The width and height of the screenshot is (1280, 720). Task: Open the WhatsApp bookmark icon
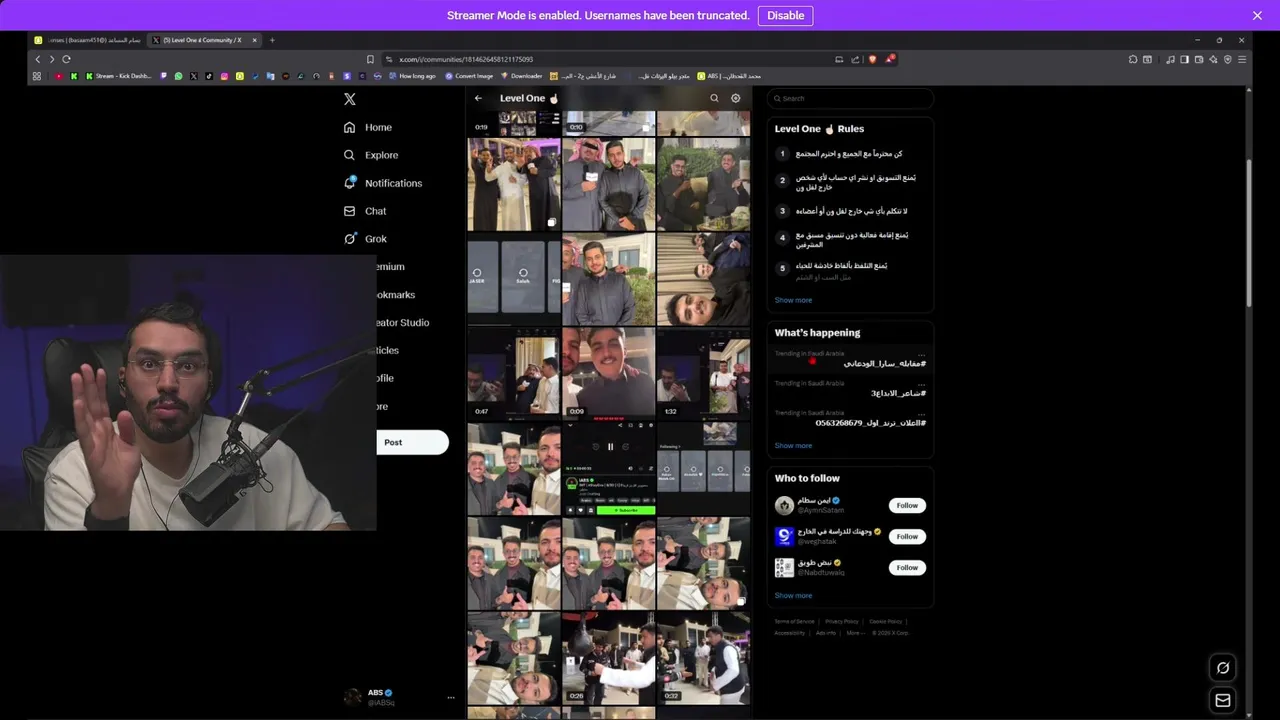click(x=178, y=76)
